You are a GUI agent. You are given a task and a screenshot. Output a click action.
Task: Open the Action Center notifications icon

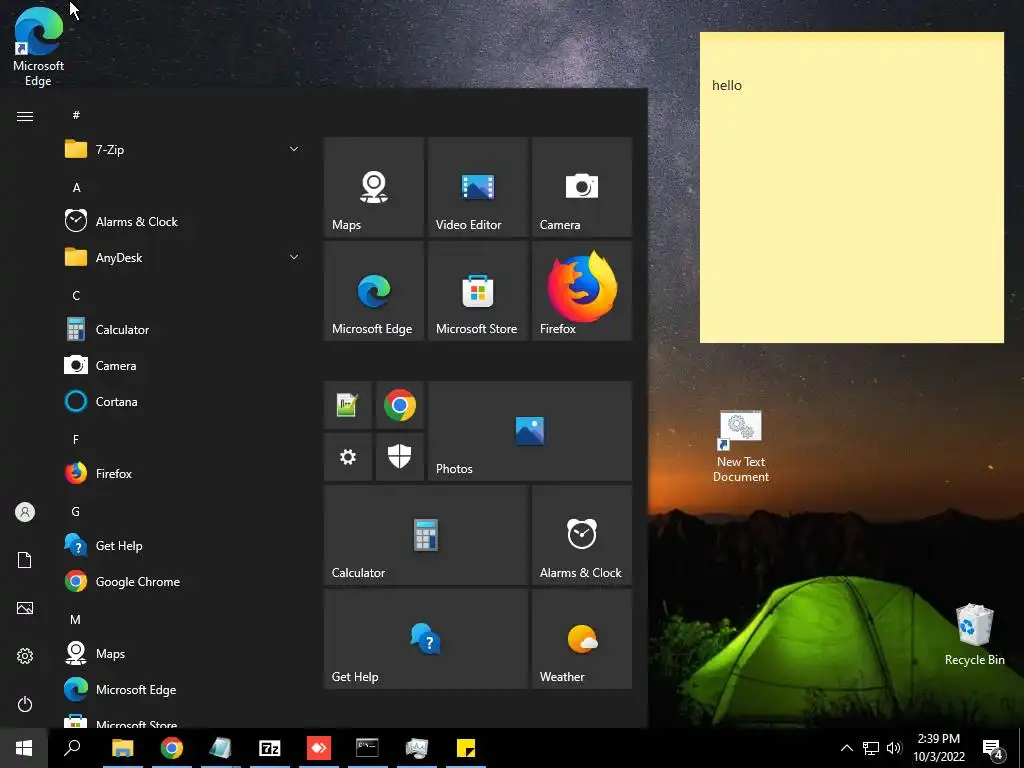point(993,748)
